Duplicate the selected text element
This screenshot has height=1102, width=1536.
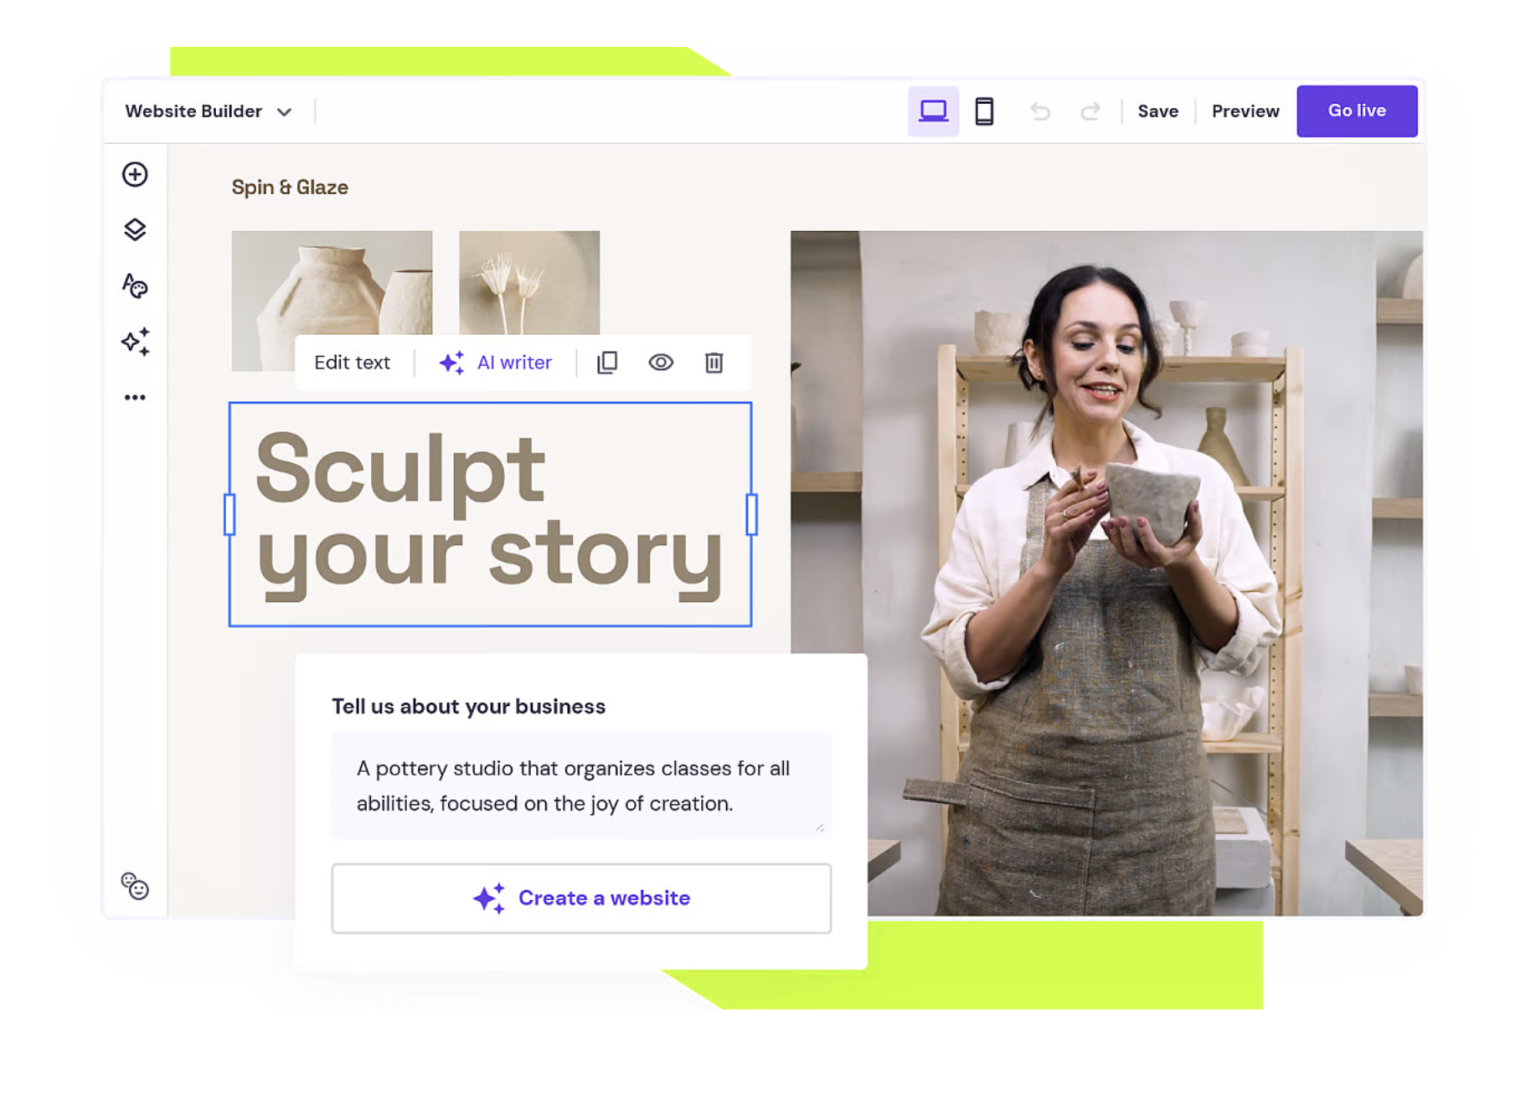607,363
